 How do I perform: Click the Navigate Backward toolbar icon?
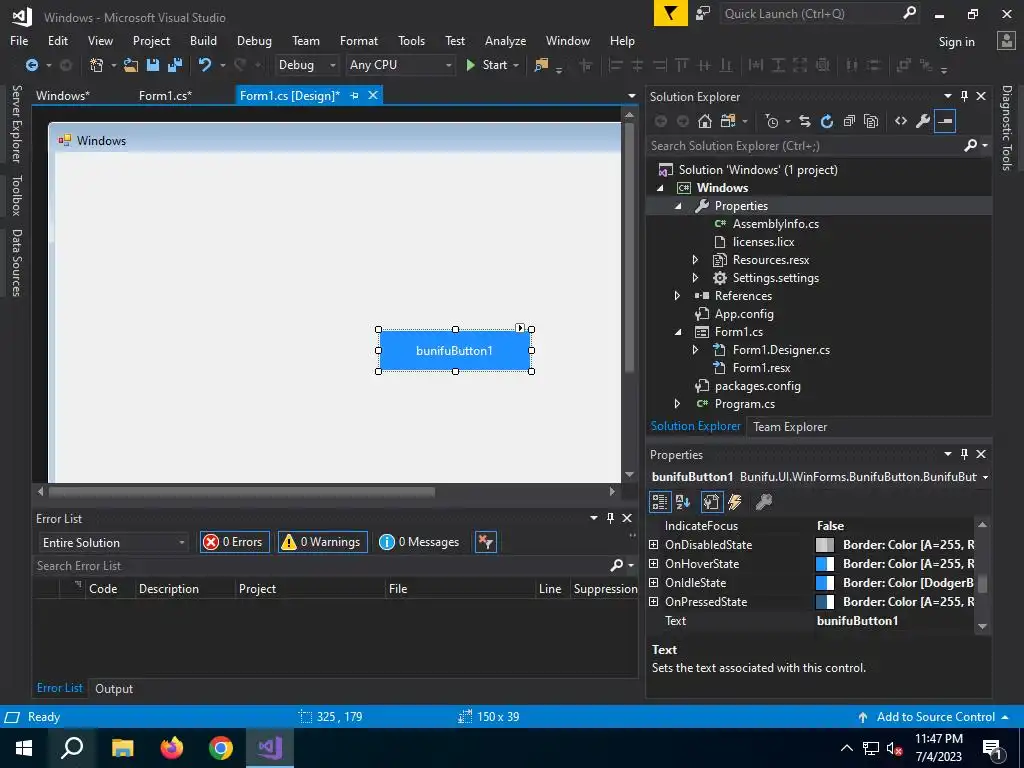(x=31, y=65)
